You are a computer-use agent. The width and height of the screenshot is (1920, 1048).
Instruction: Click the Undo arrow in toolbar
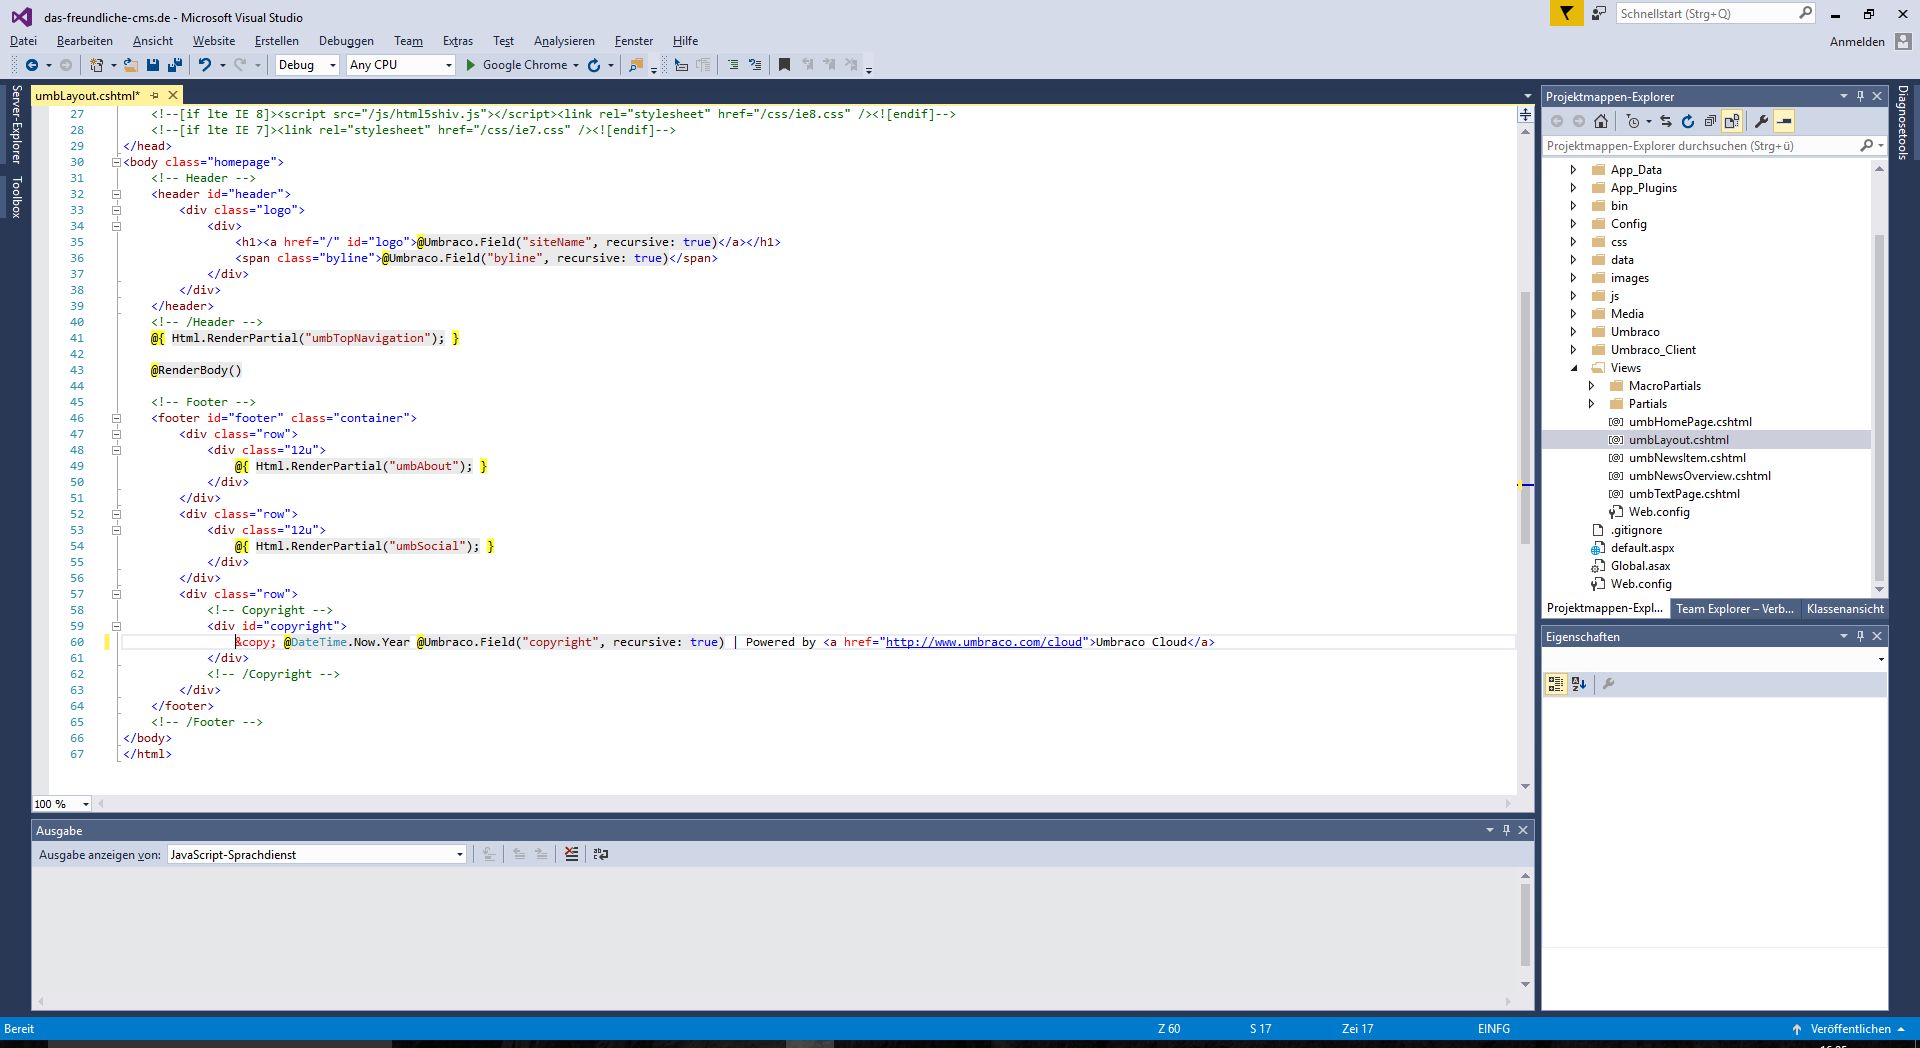pos(204,65)
